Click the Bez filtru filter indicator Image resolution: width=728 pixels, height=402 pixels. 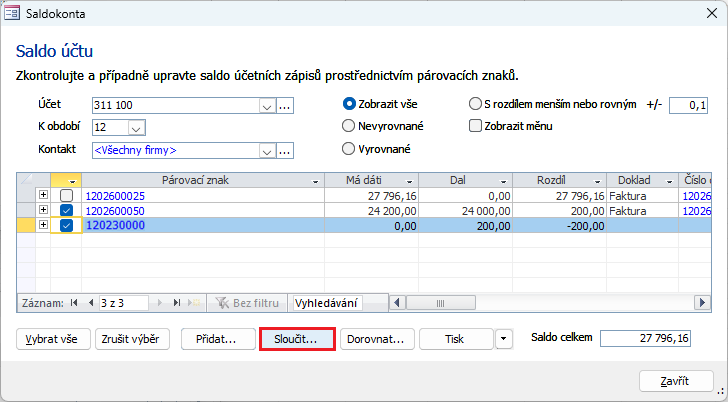(247, 303)
